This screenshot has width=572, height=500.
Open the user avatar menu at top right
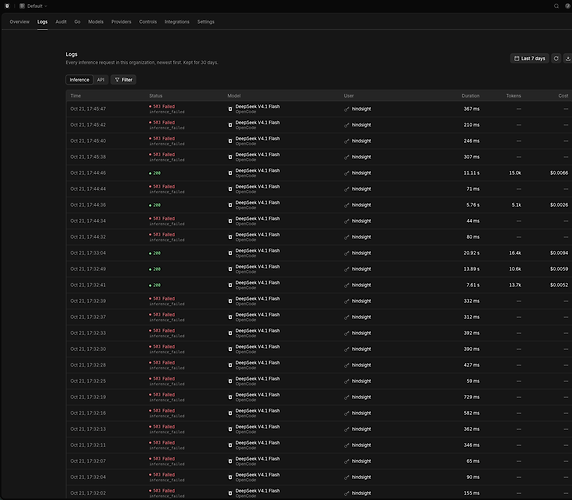click(x=568, y=6)
